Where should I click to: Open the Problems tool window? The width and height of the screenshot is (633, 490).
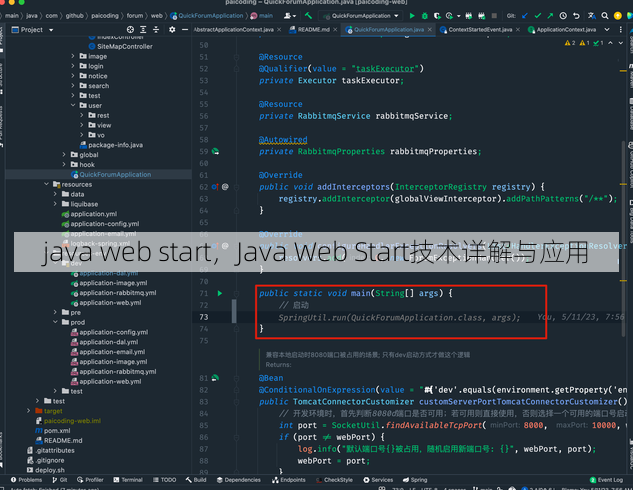click(26, 480)
